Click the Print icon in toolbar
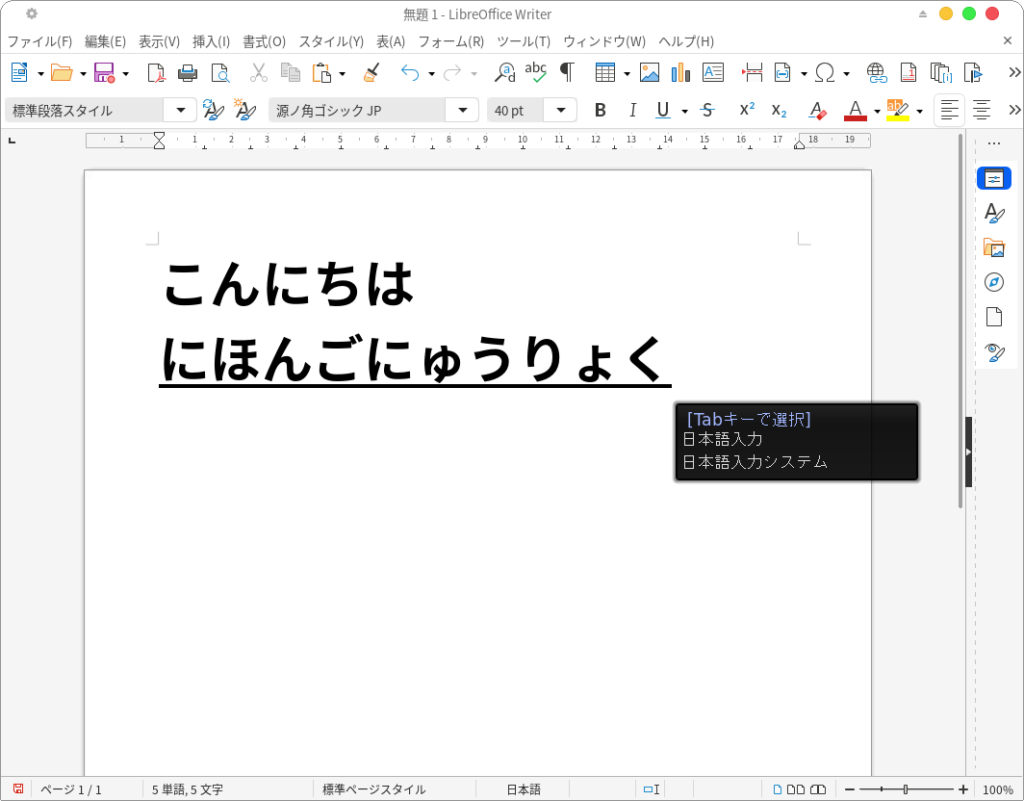 point(187,72)
